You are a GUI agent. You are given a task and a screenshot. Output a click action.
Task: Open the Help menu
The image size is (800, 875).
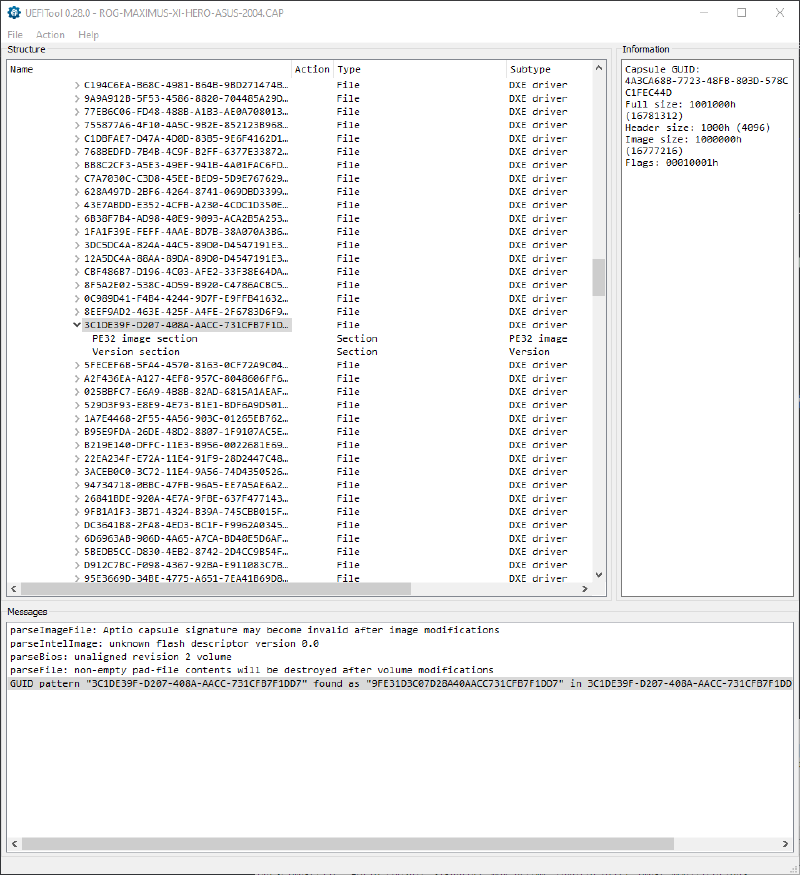pyautogui.click(x=86, y=34)
